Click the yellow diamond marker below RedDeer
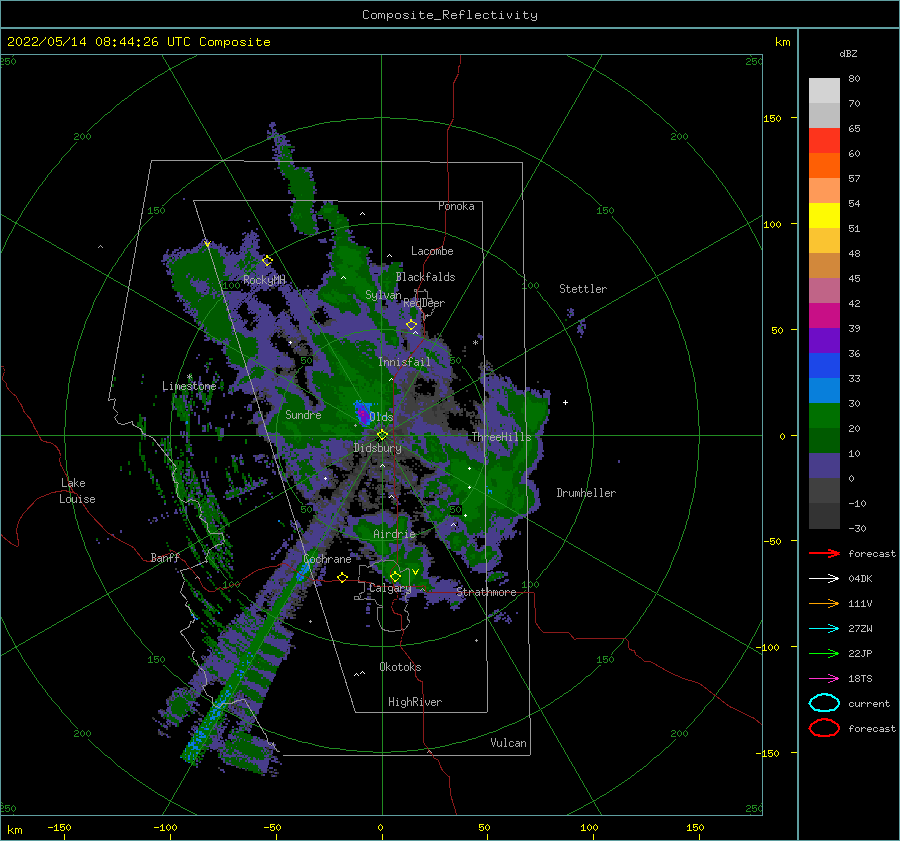The width and height of the screenshot is (900, 841). pos(412,325)
